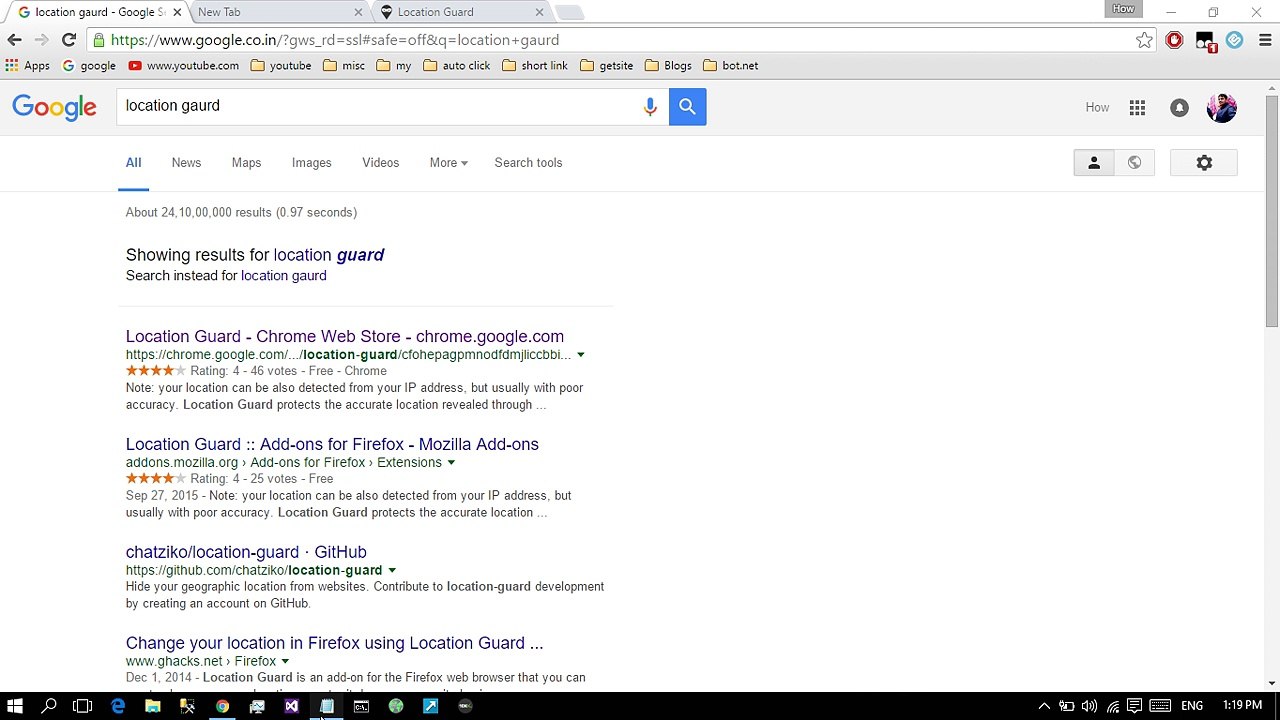Viewport: 1280px width, 720px height.
Task: Open the Google apps grid
Action: (x=1137, y=108)
